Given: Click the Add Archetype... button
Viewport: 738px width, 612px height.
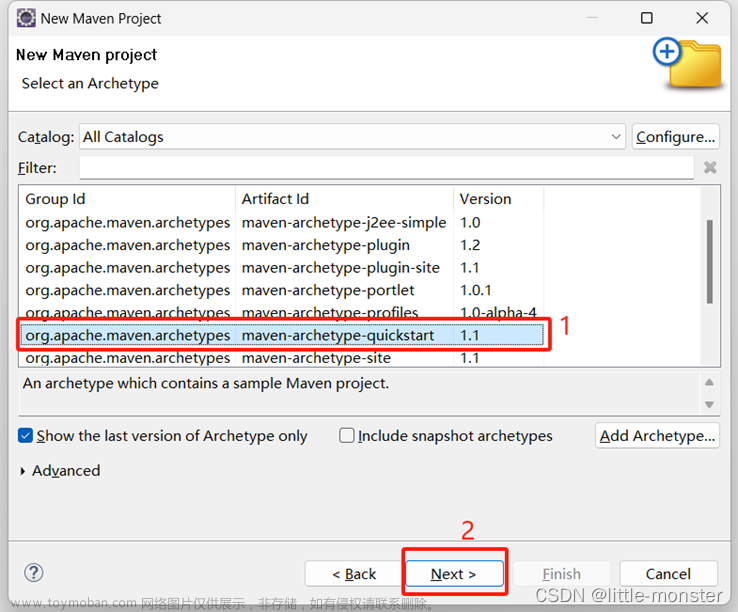Looking at the screenshot, I should point(657,436).
